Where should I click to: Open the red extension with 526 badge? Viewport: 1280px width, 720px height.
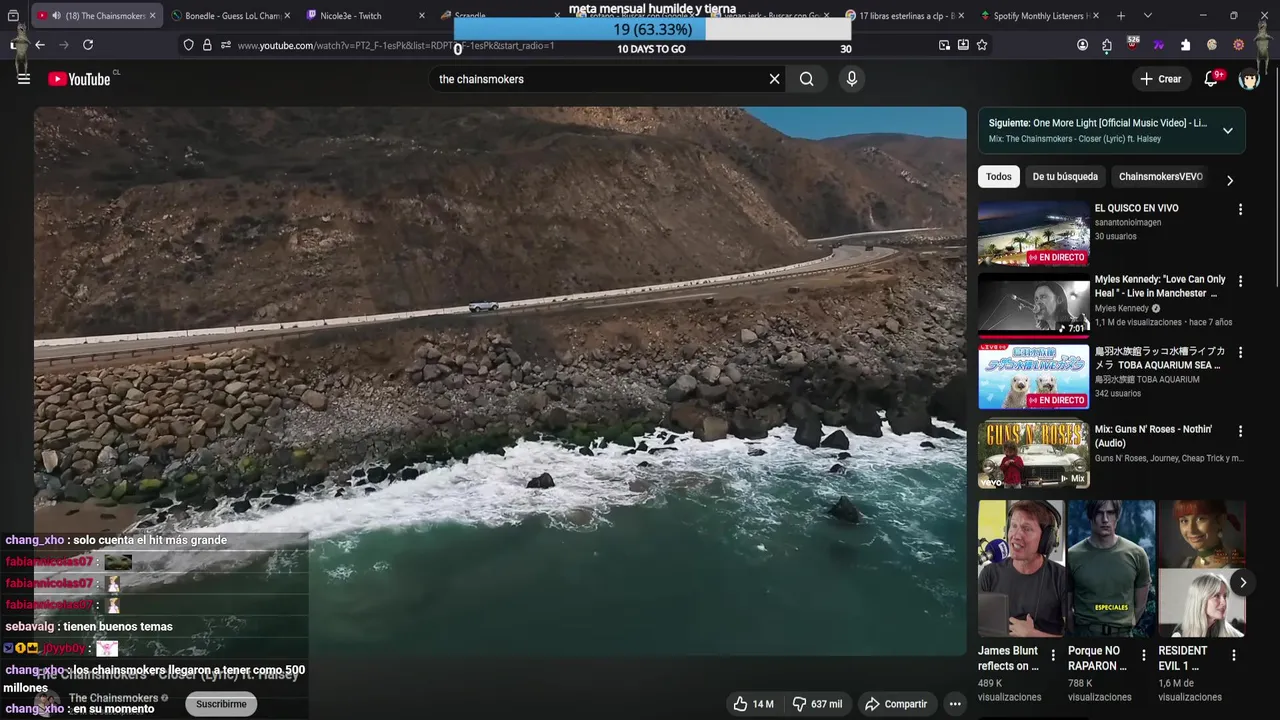[1132, 45]
